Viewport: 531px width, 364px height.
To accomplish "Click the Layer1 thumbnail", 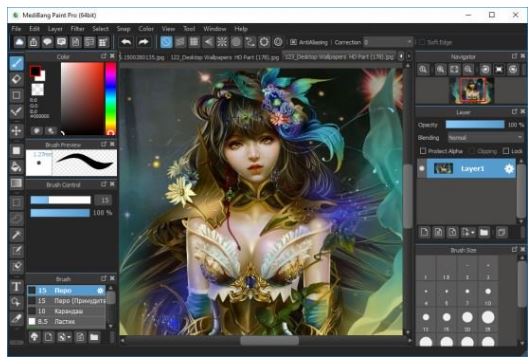I will [443, 168].
